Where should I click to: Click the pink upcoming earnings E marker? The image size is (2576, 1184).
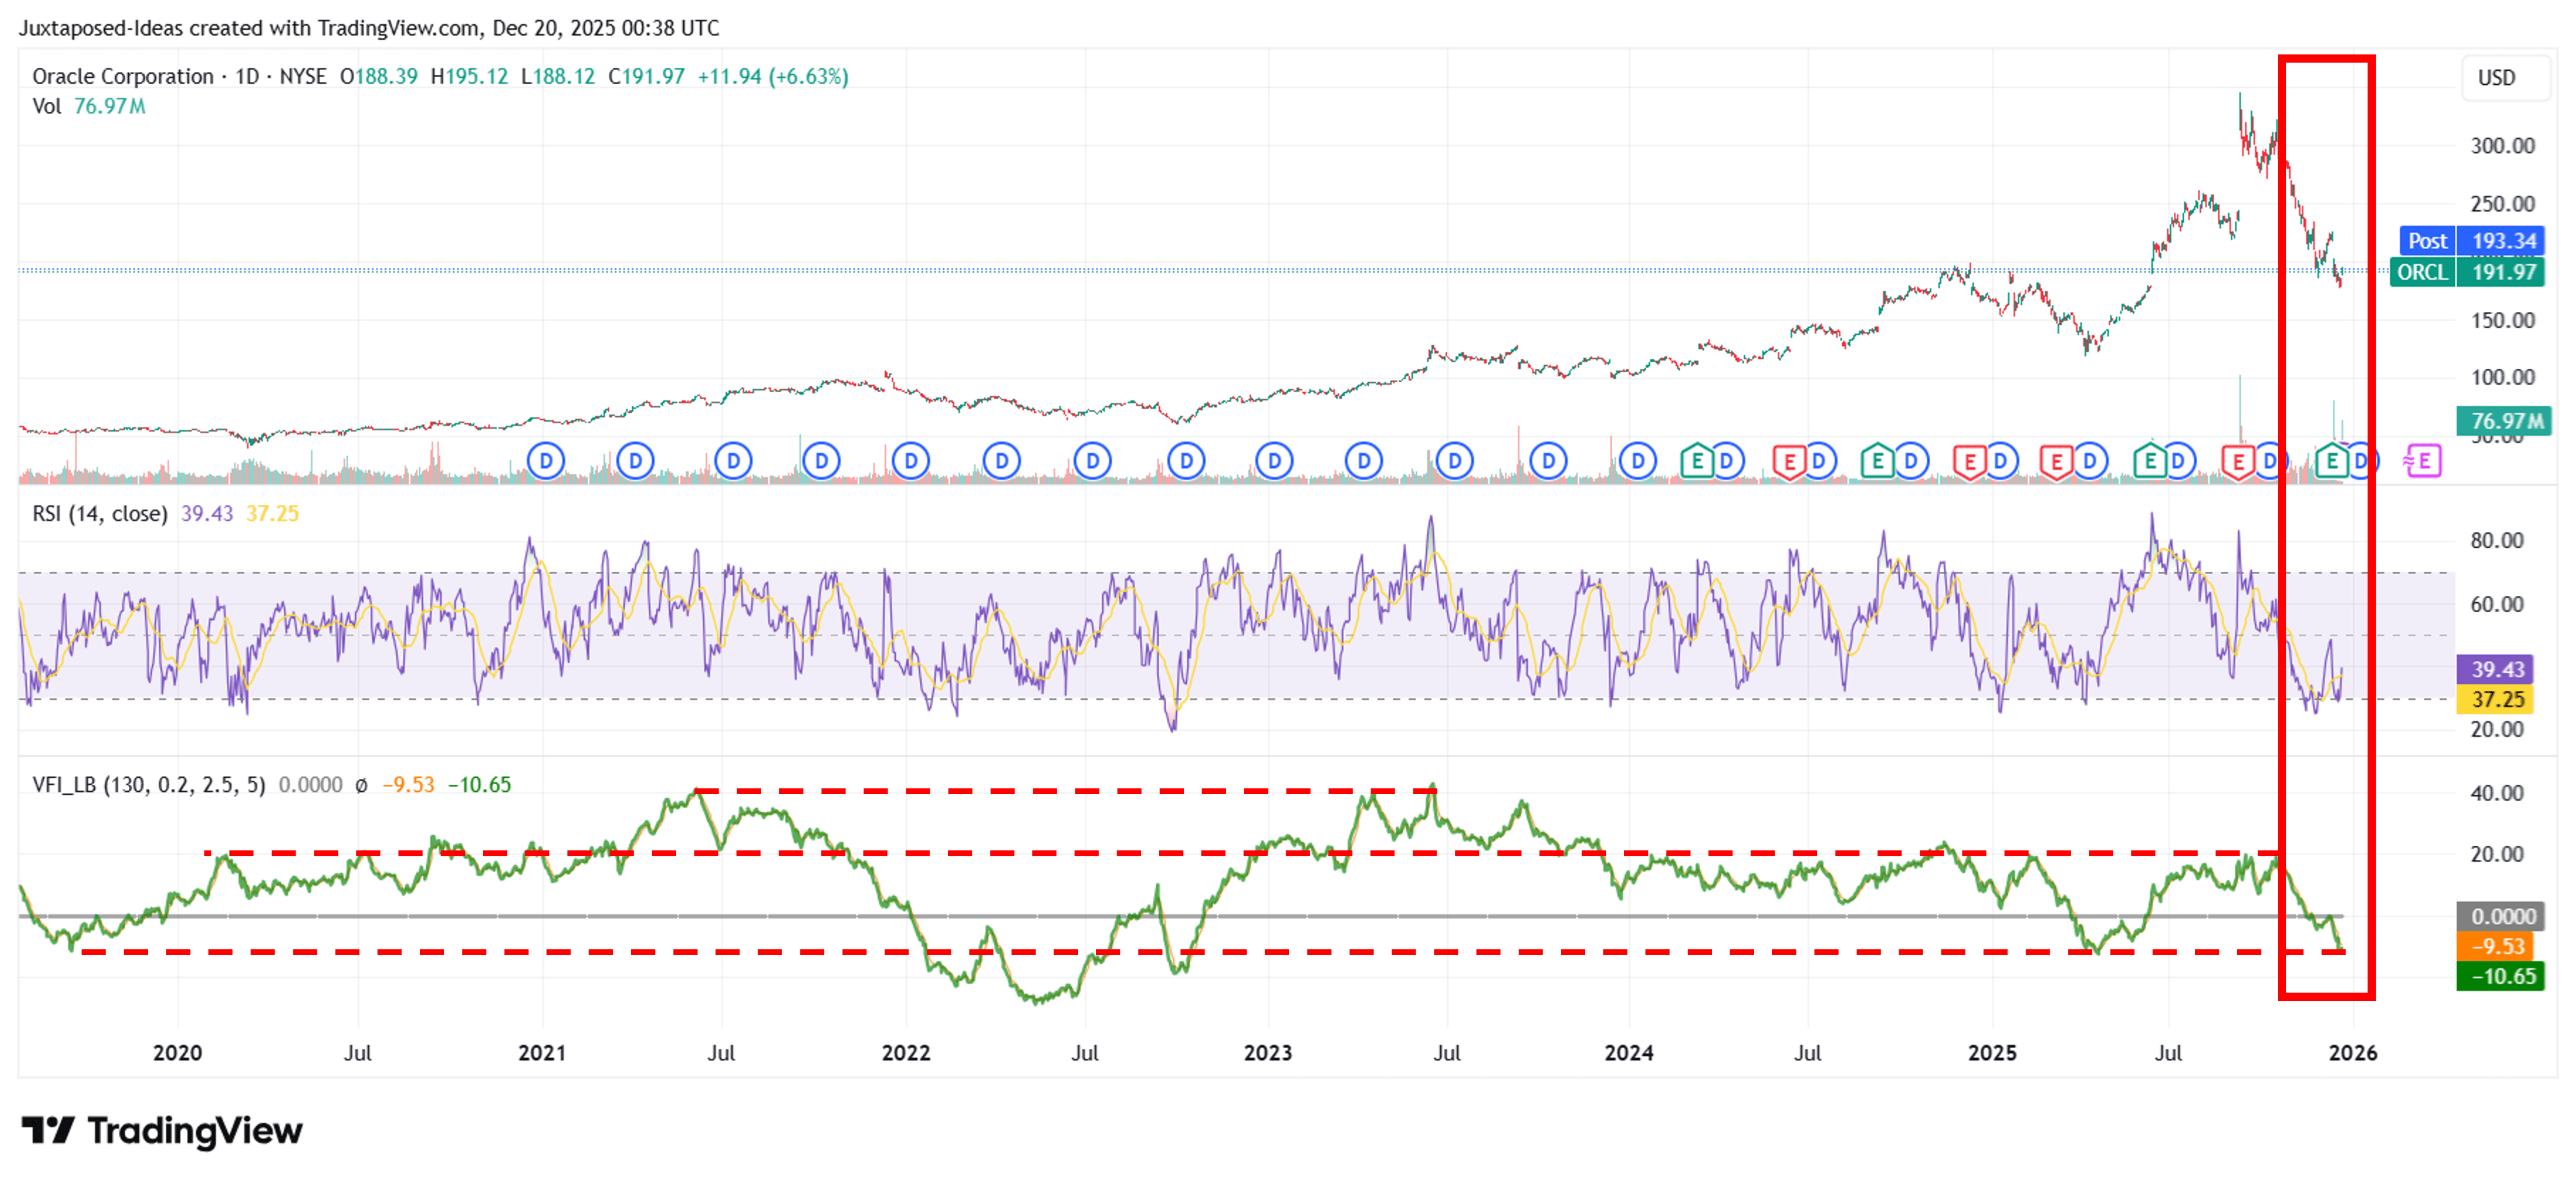click(2423, 461)
